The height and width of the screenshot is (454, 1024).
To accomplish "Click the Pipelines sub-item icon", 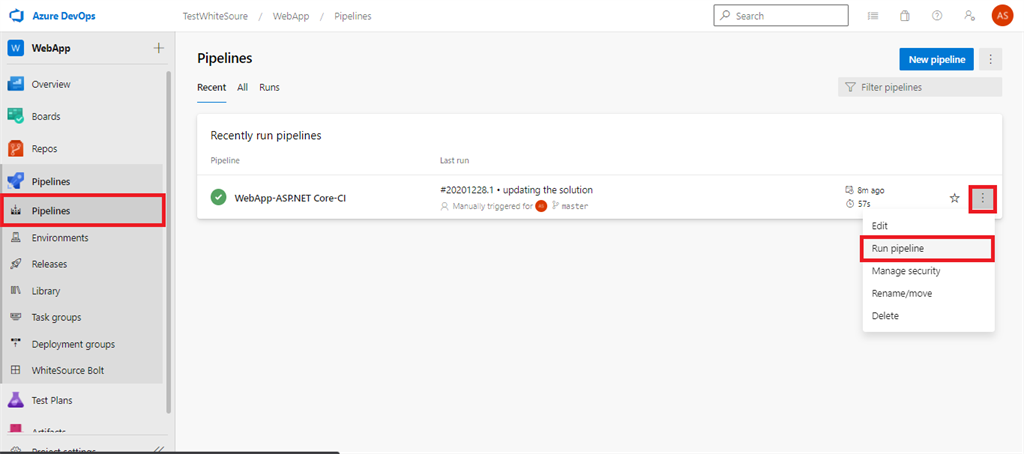I will pyautogui.click(x=16, y=211).
